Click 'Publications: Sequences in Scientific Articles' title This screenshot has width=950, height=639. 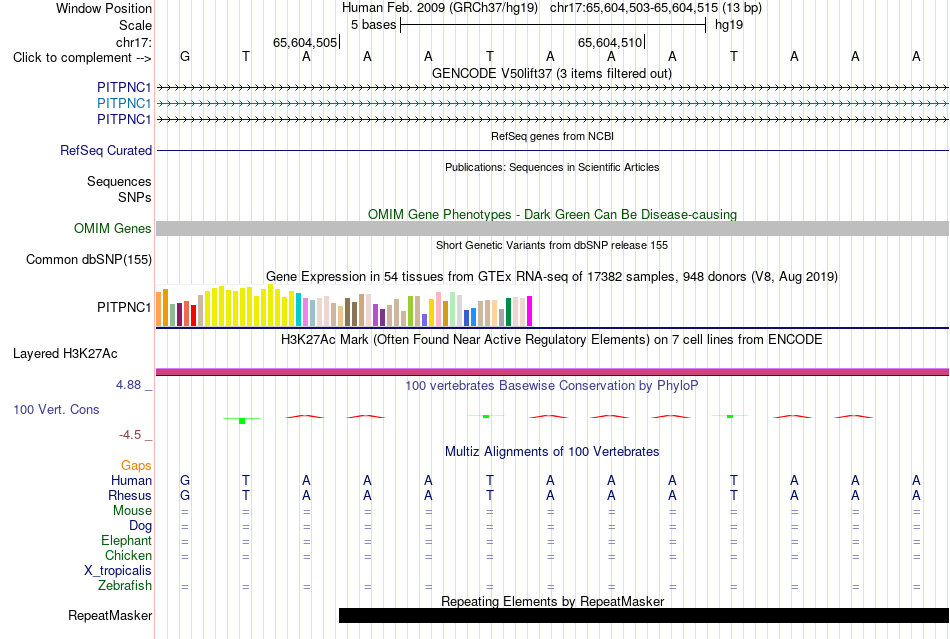tap(552, 167)
